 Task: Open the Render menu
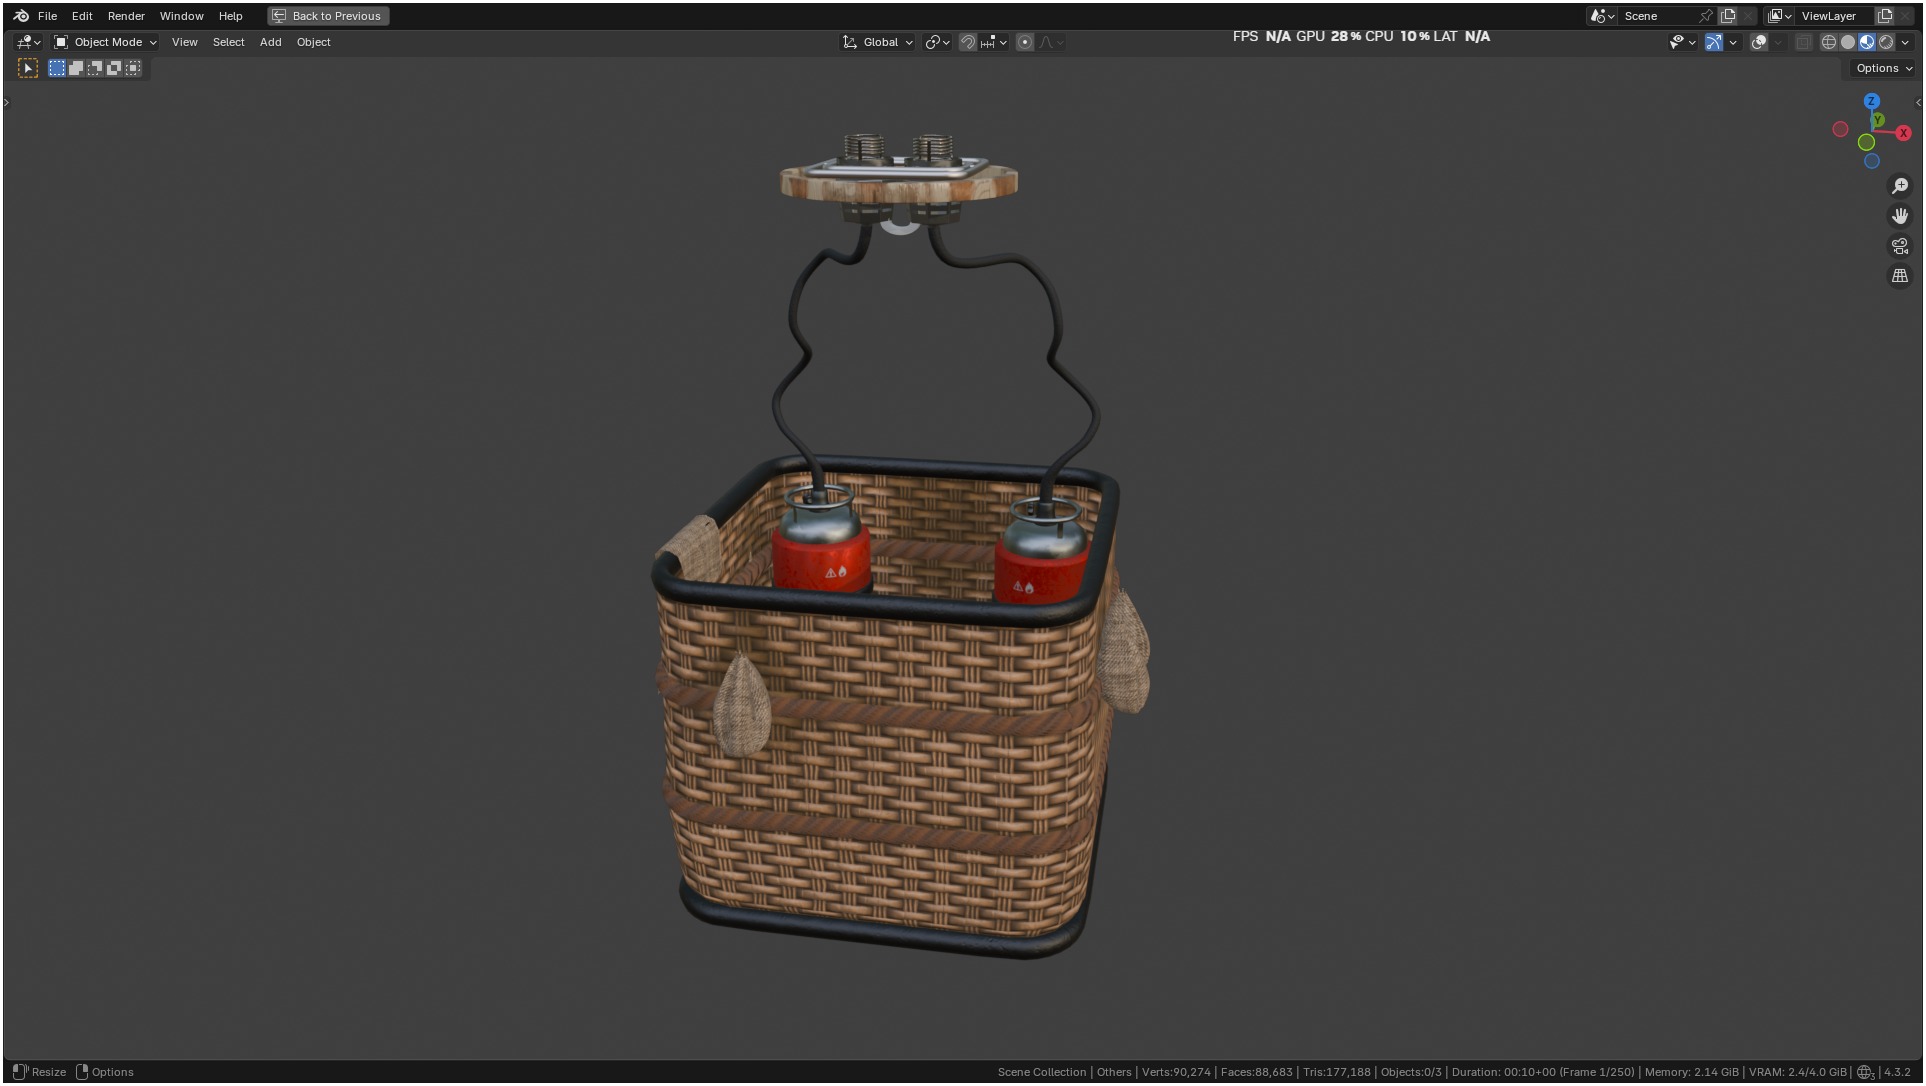[x=126, y=16]
